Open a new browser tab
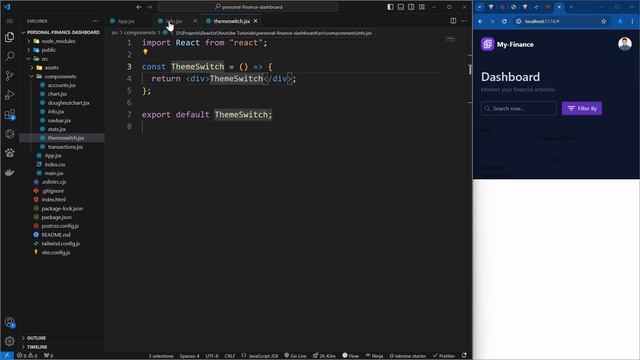 [571, 7]
